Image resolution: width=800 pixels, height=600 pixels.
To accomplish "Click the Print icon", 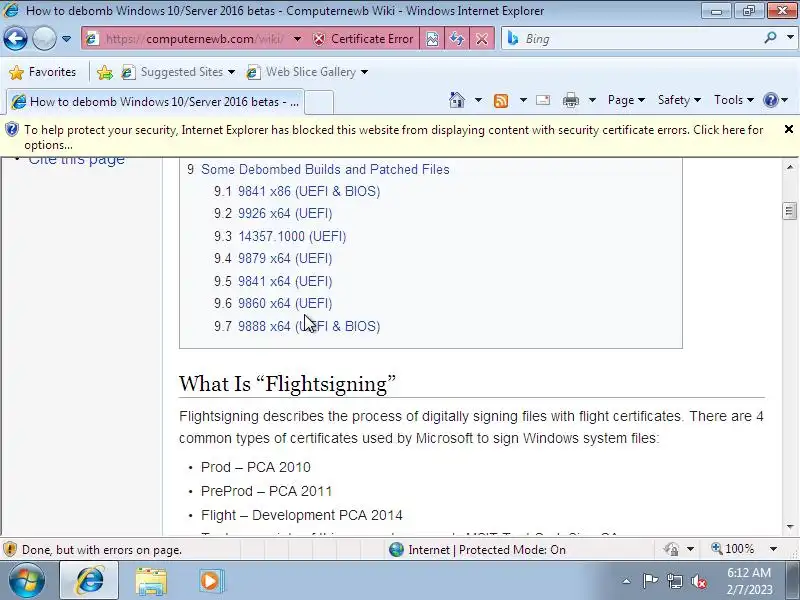I will click(x=571, y=100).
